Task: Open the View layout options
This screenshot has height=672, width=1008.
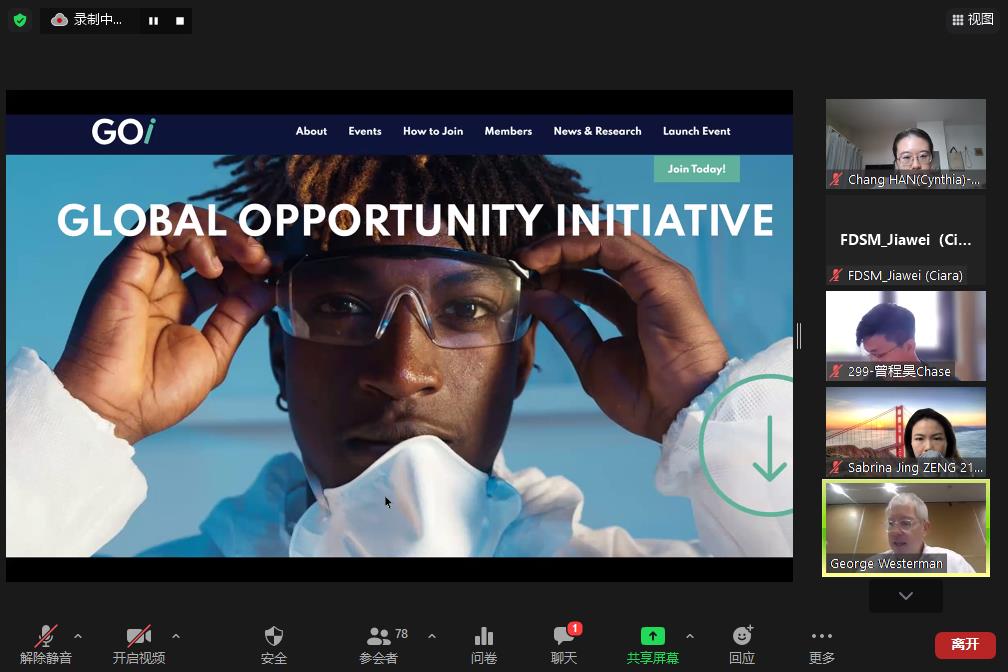Action: 973,20
